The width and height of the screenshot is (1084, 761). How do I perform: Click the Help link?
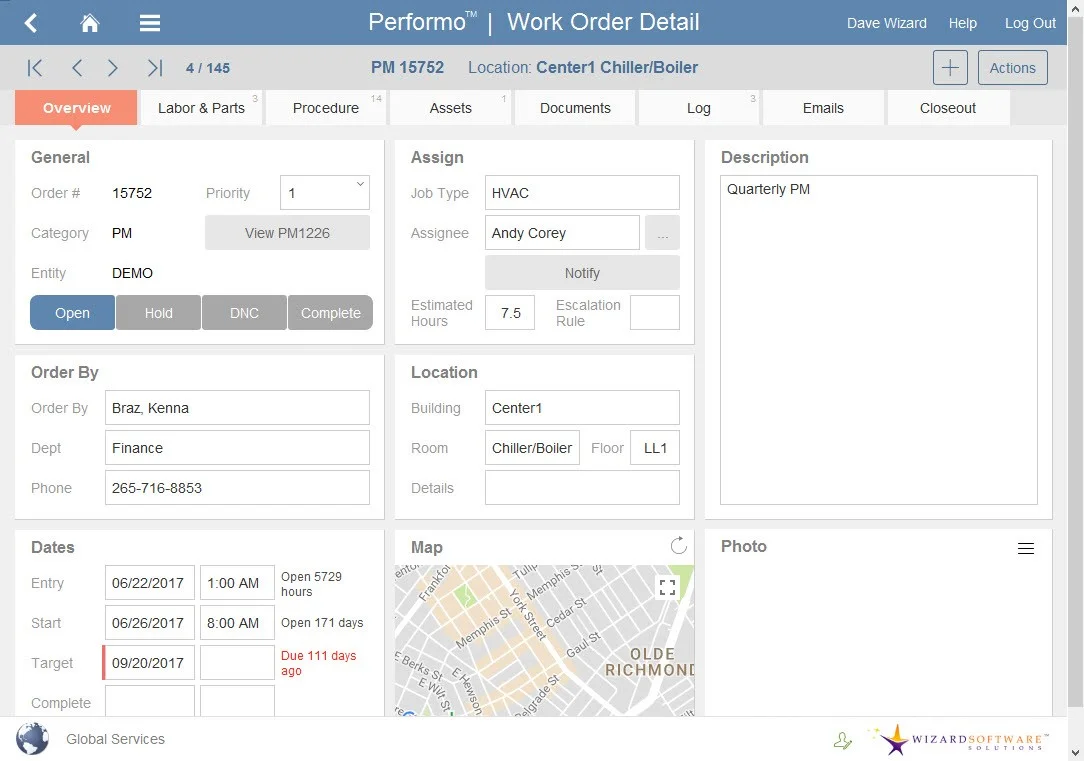[962, 24]
